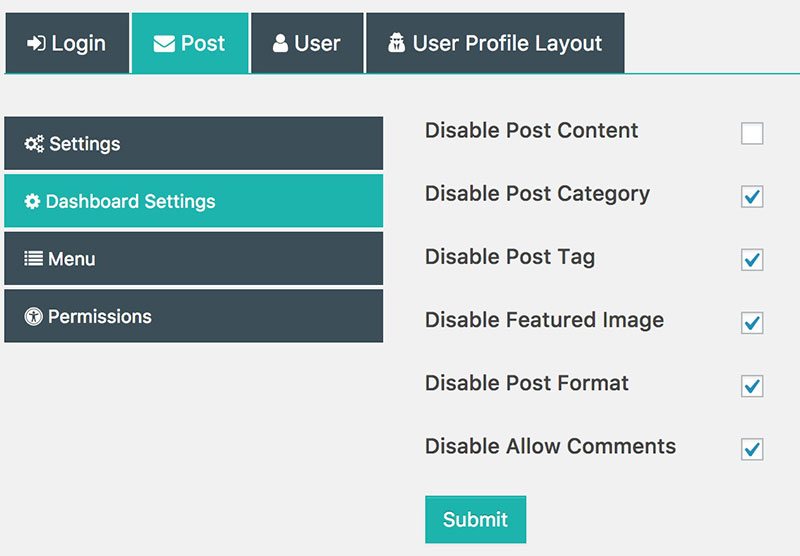Uncheck the Disable Post Tag checkbox

pyautogui.click(x=752, y=260)
